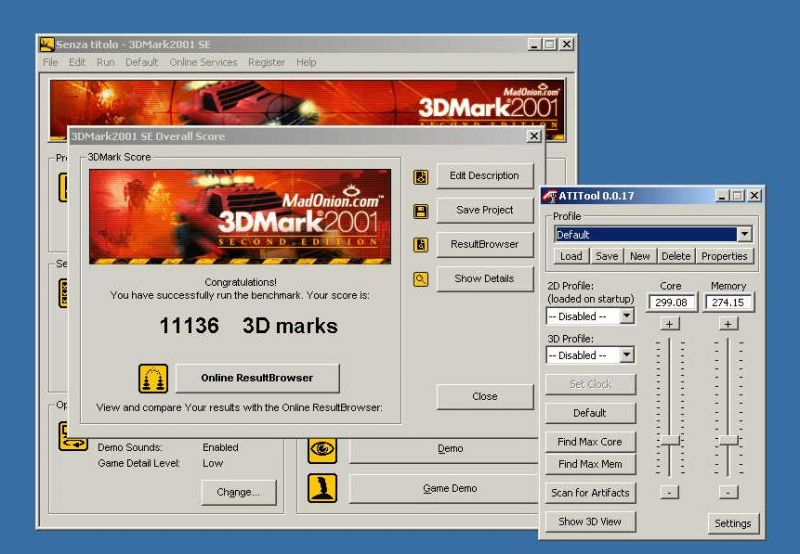Open the Profile dropdown arrow in ATITool
Image resolution: width=800 pixels, height=554 pixels.
click(744, 234)
